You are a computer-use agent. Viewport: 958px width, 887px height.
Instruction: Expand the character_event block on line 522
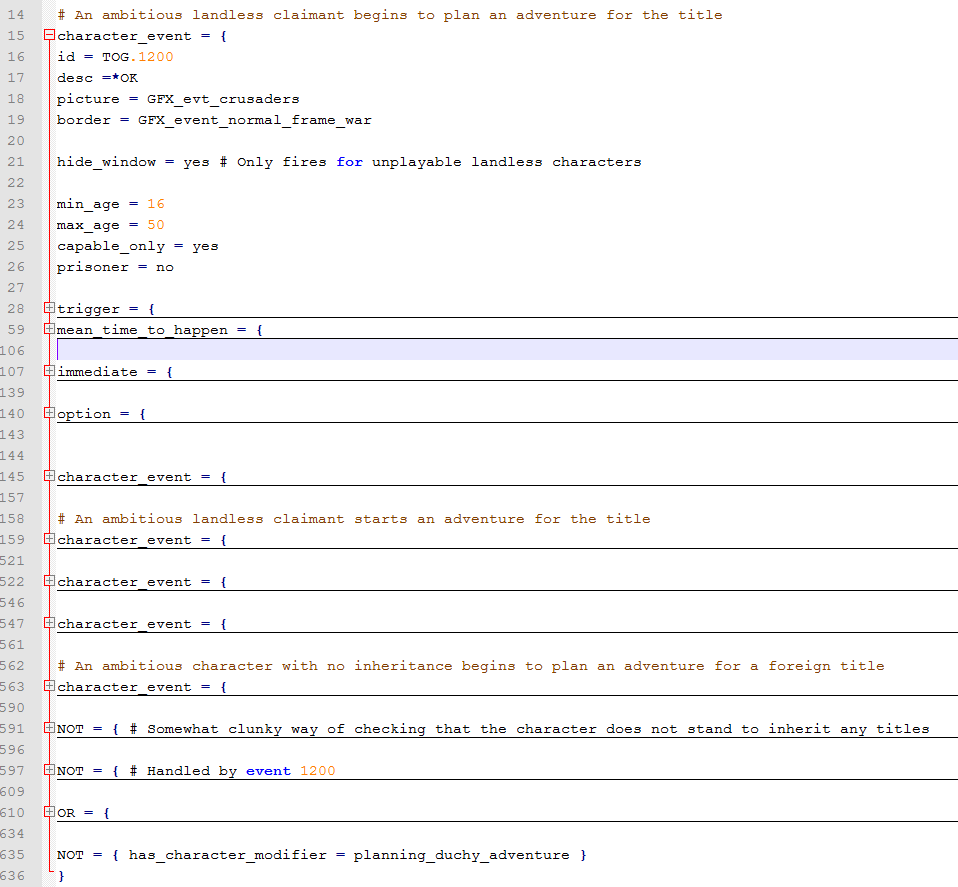pyautogui.click(x=49, y=582)
